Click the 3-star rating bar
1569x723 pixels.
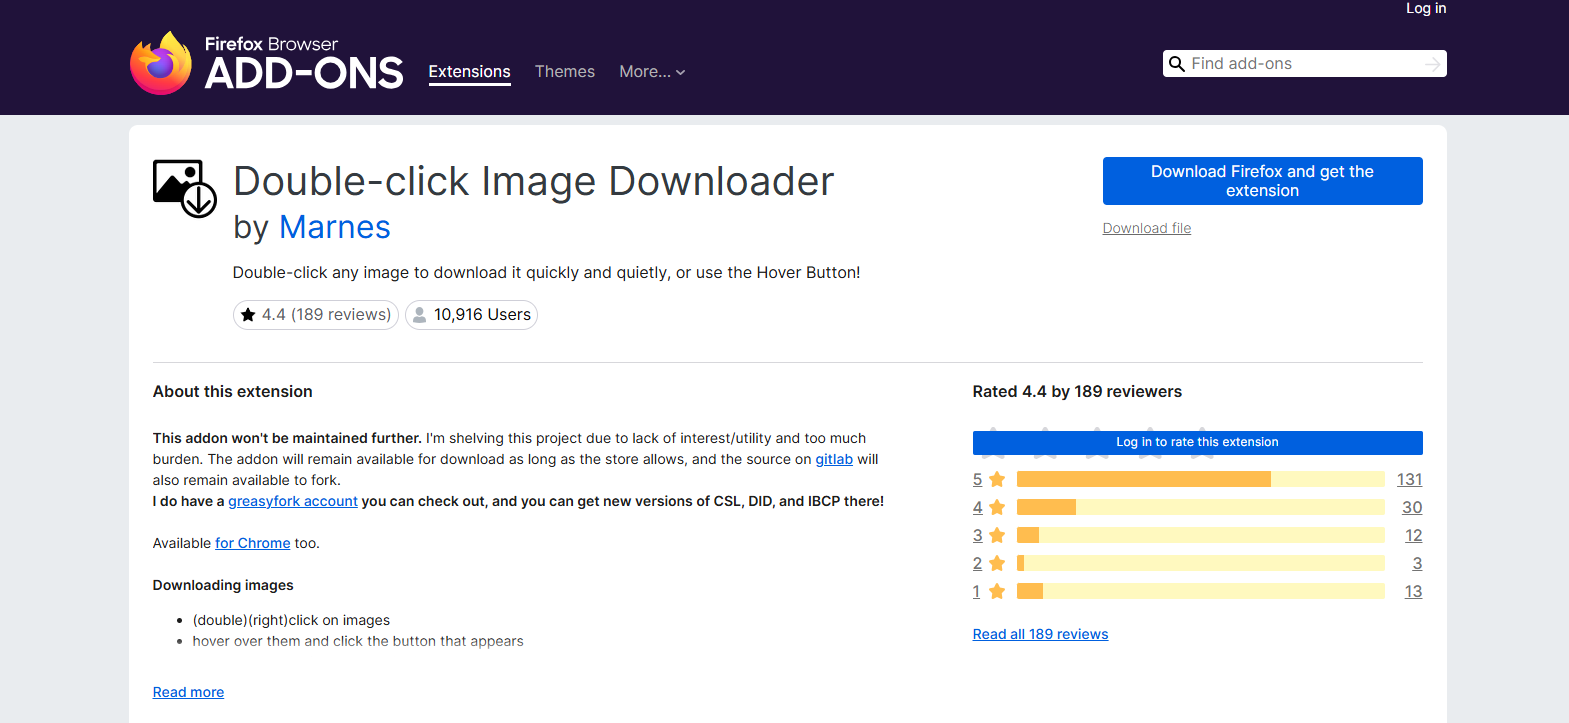pyautogui.click(x=1200, y=535)
